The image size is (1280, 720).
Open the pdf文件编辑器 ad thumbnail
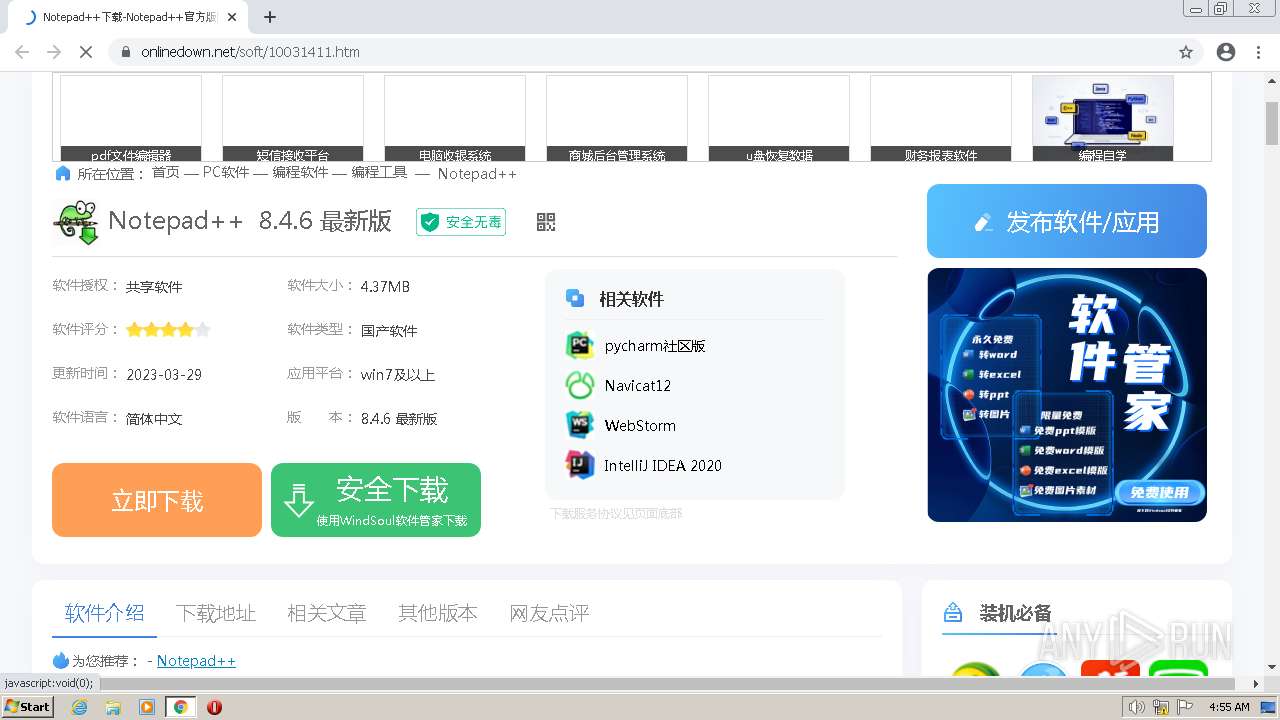tap(131, 118)
